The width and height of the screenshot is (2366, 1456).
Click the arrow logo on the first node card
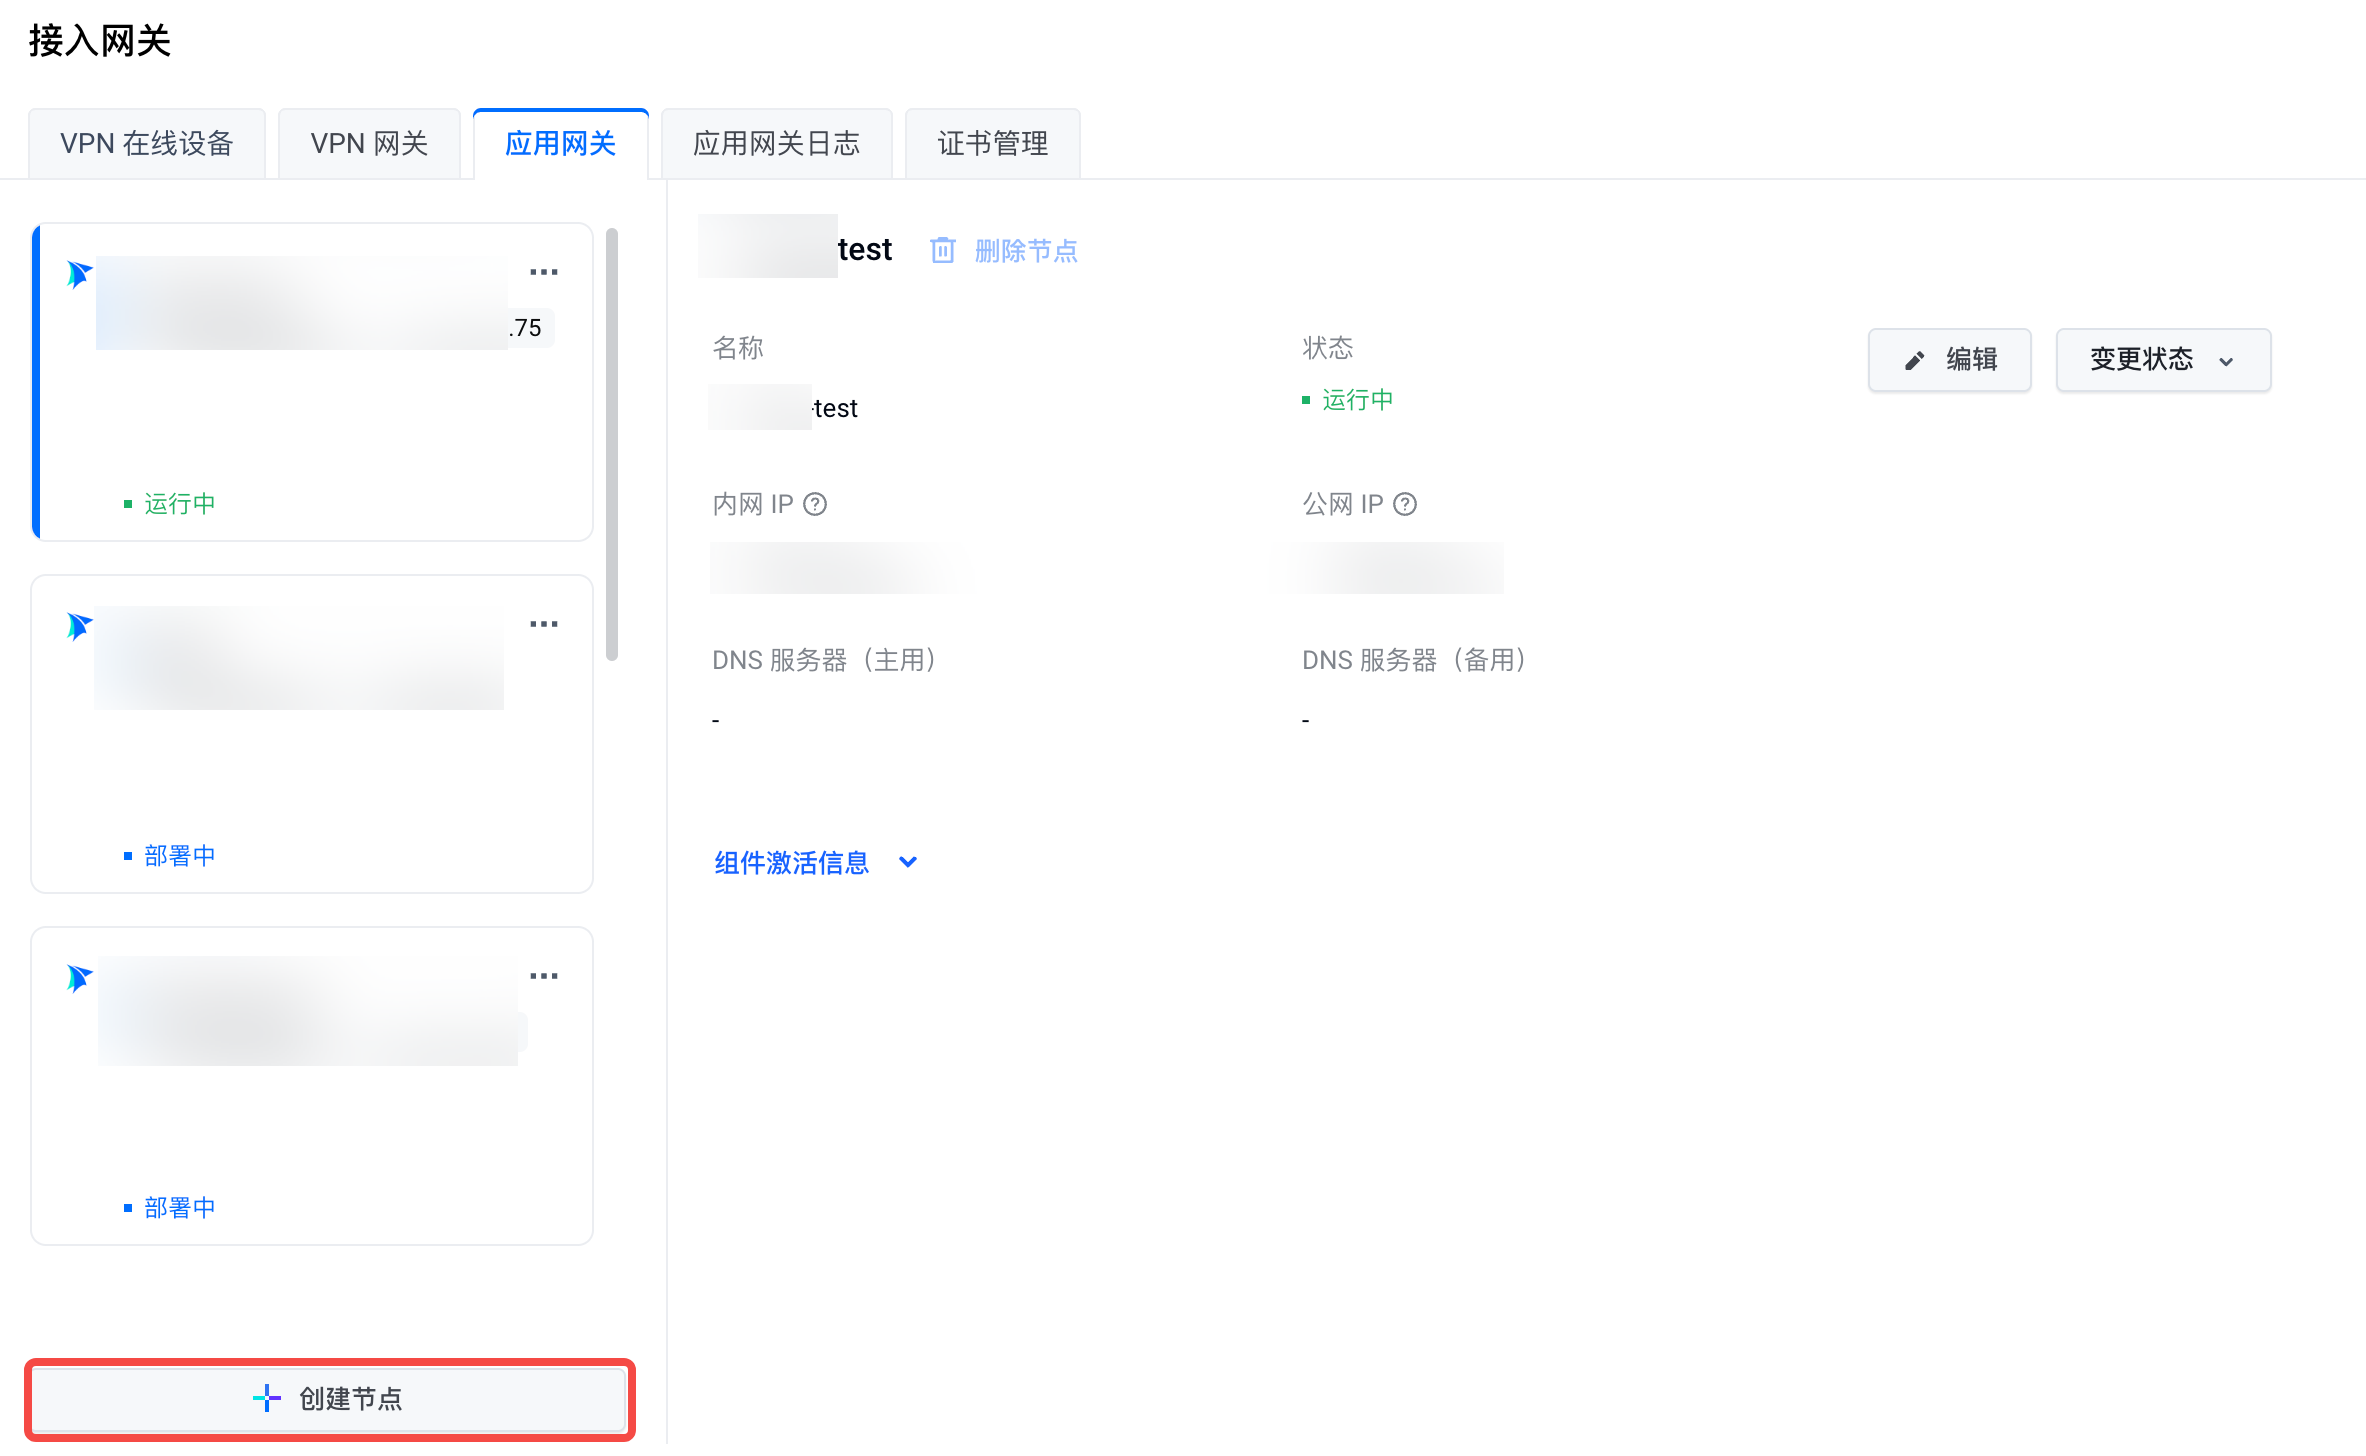(79, 273)
